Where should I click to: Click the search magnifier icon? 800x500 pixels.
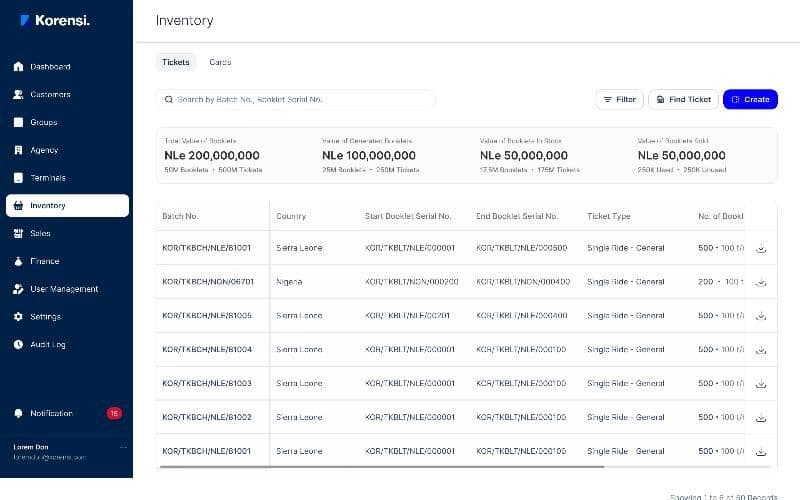click(168, 99)
